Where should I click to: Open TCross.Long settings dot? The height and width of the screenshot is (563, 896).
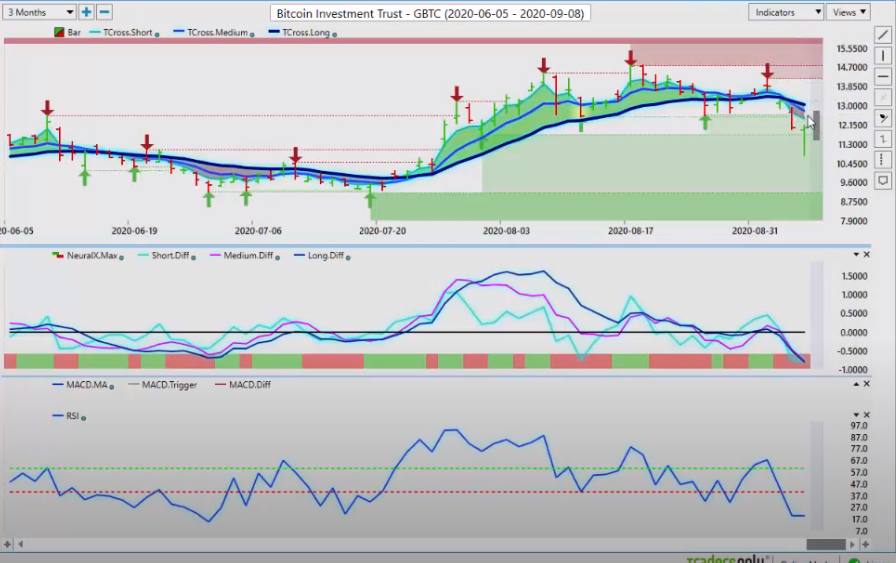point(334,35)
